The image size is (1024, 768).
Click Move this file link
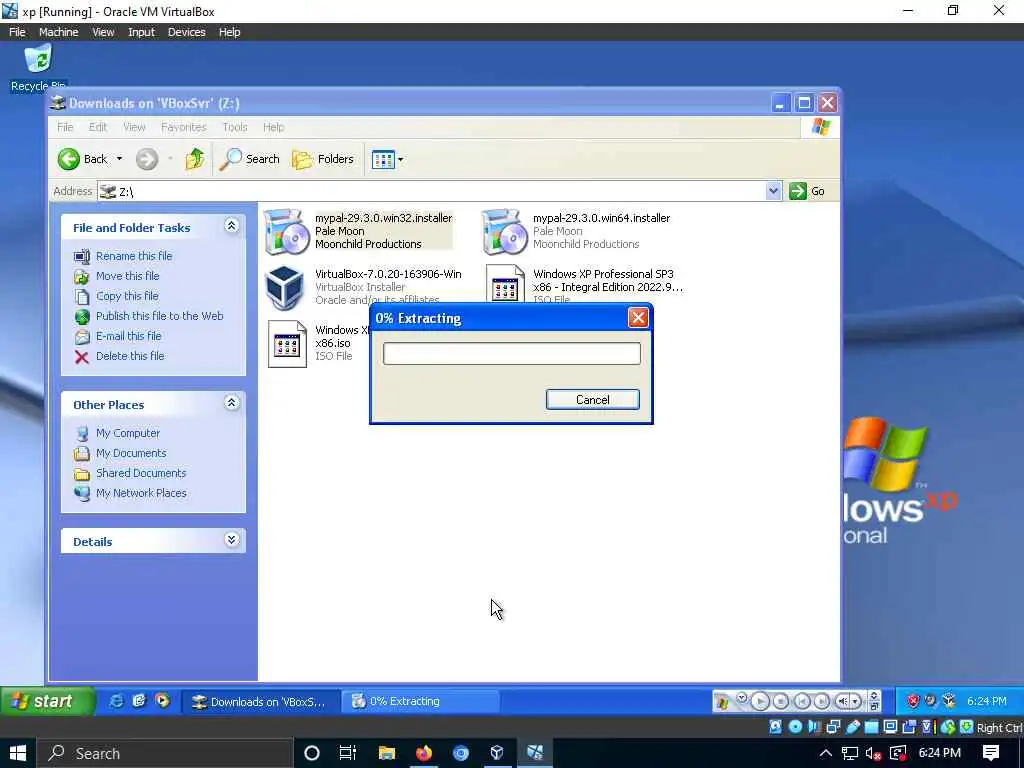click(127, 276)
